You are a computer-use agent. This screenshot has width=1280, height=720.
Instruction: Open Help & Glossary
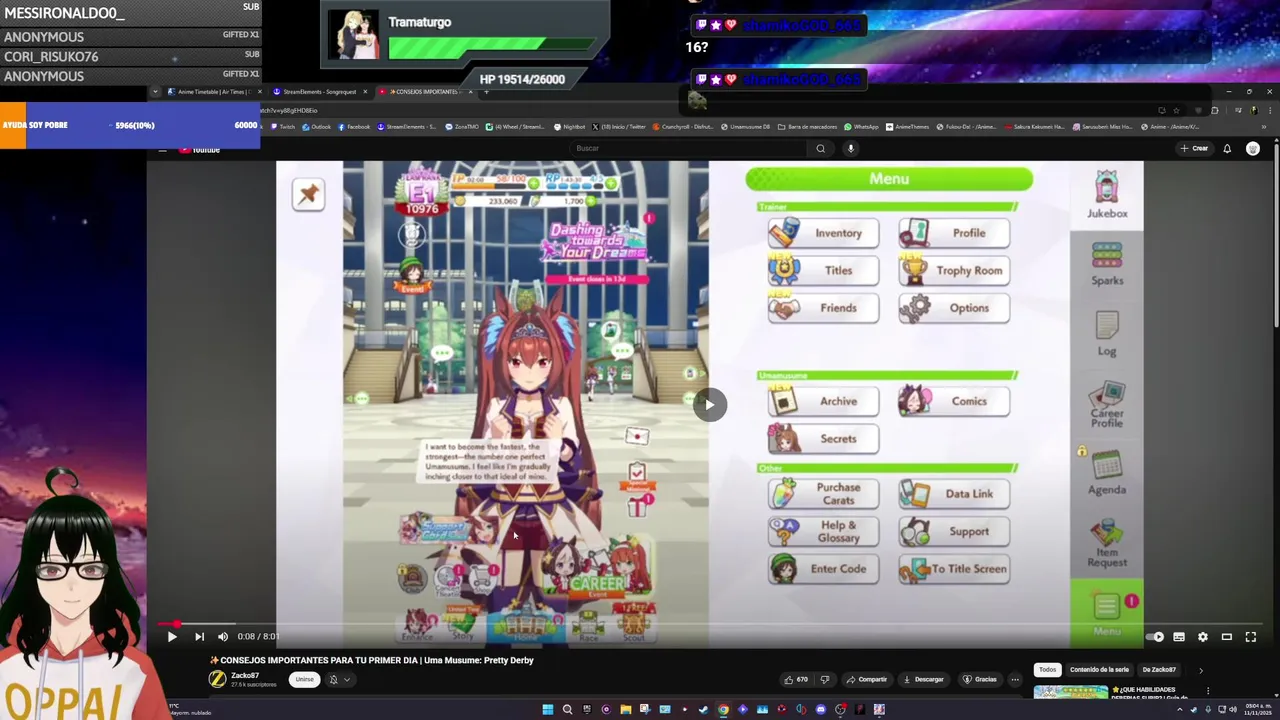(823, 531)
